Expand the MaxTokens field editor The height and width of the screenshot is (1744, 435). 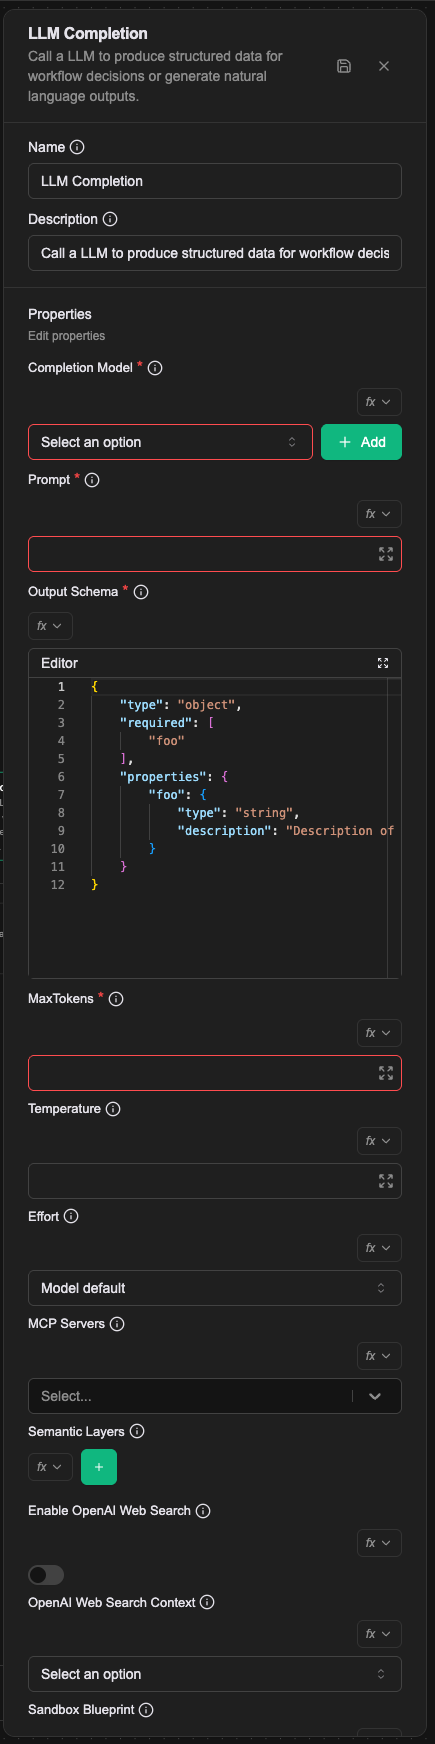(x=386, y=1073)
